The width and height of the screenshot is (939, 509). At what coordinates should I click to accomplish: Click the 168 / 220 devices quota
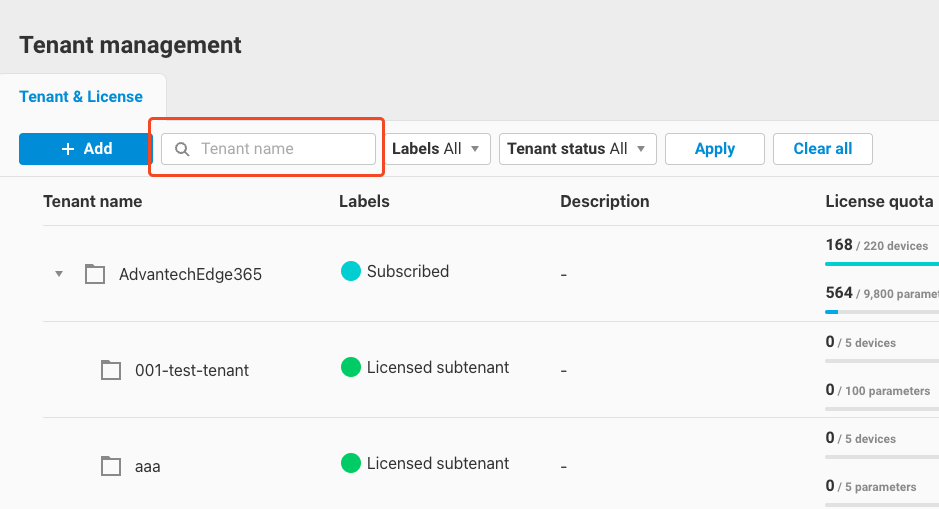click(x=877, y=245)
